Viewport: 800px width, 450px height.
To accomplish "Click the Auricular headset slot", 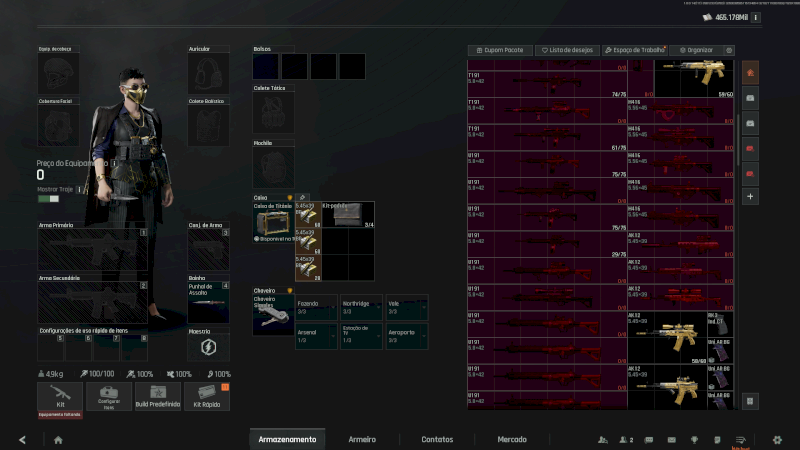I will pos(208,73).
